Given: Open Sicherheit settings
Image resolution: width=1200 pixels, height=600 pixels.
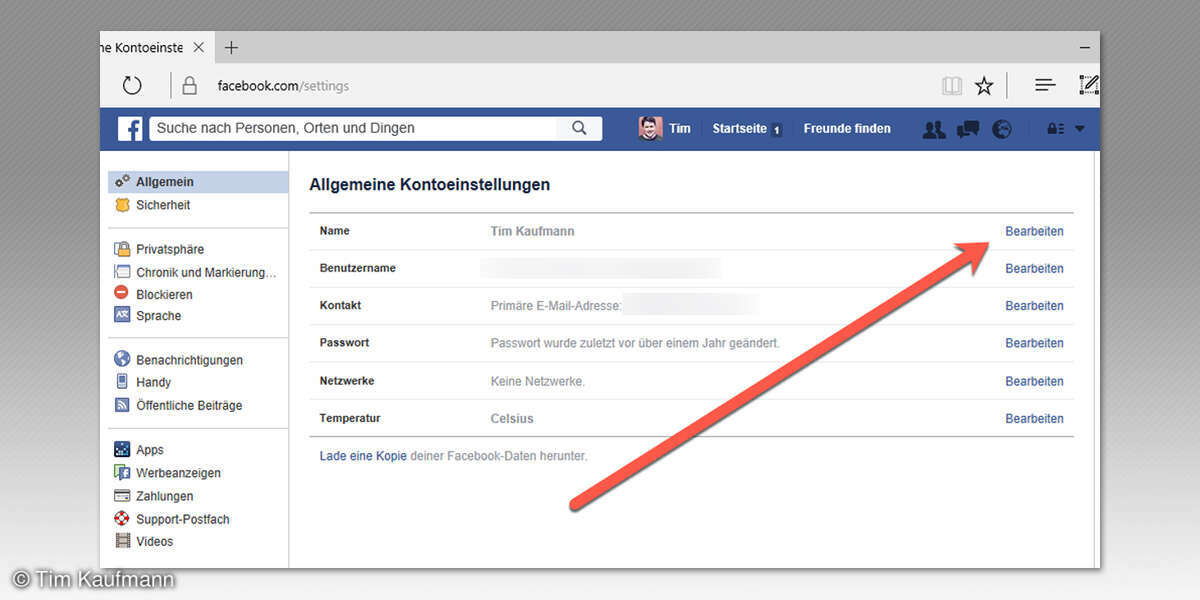Looking at the screenshot, I should coord(163,205).
